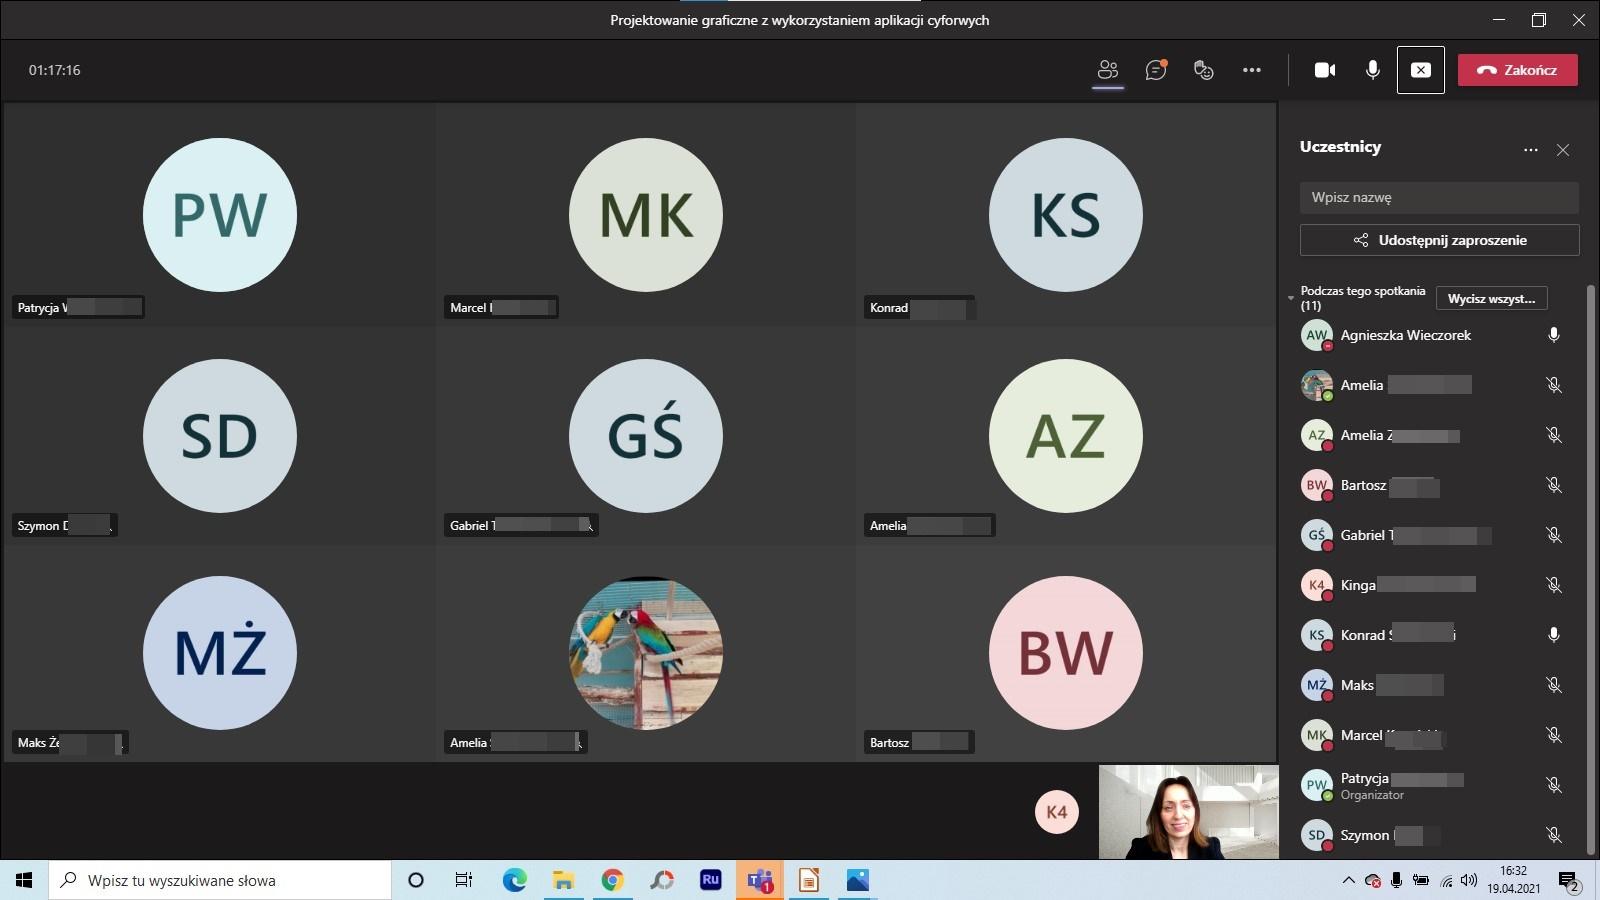The image size is (1600, 900).
Task: Open Google Chrome from taskbar
Action: pos(612,880)
